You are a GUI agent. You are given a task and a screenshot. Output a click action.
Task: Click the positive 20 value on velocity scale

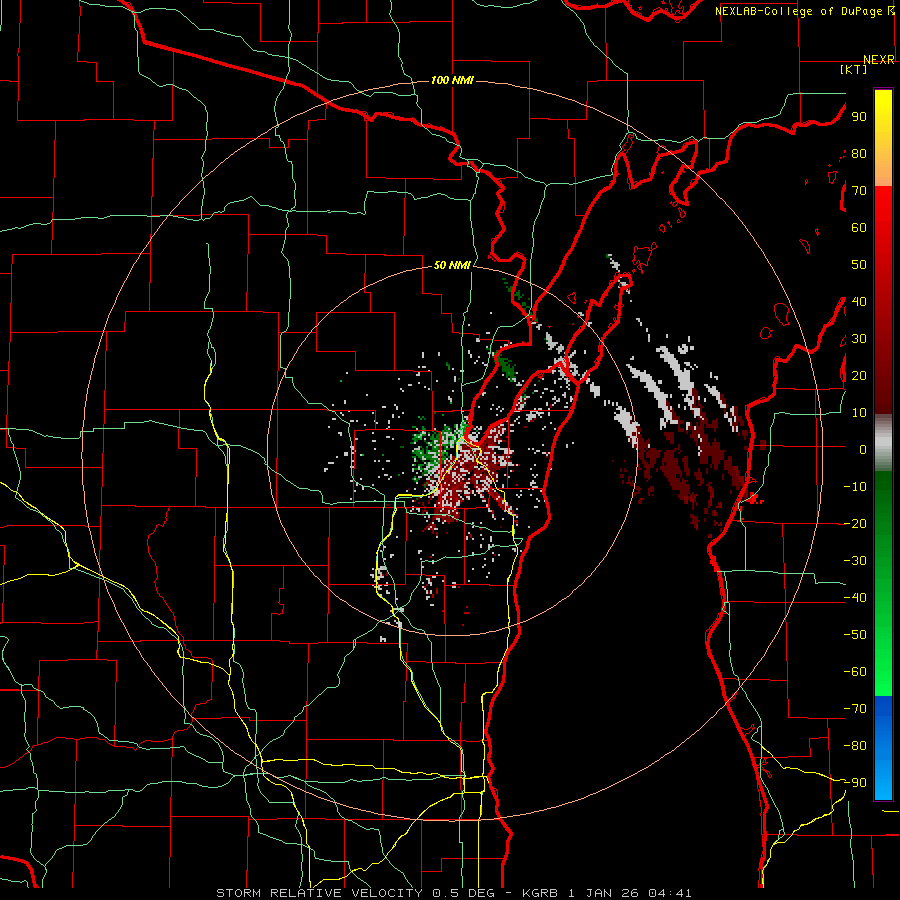(859, 375)
